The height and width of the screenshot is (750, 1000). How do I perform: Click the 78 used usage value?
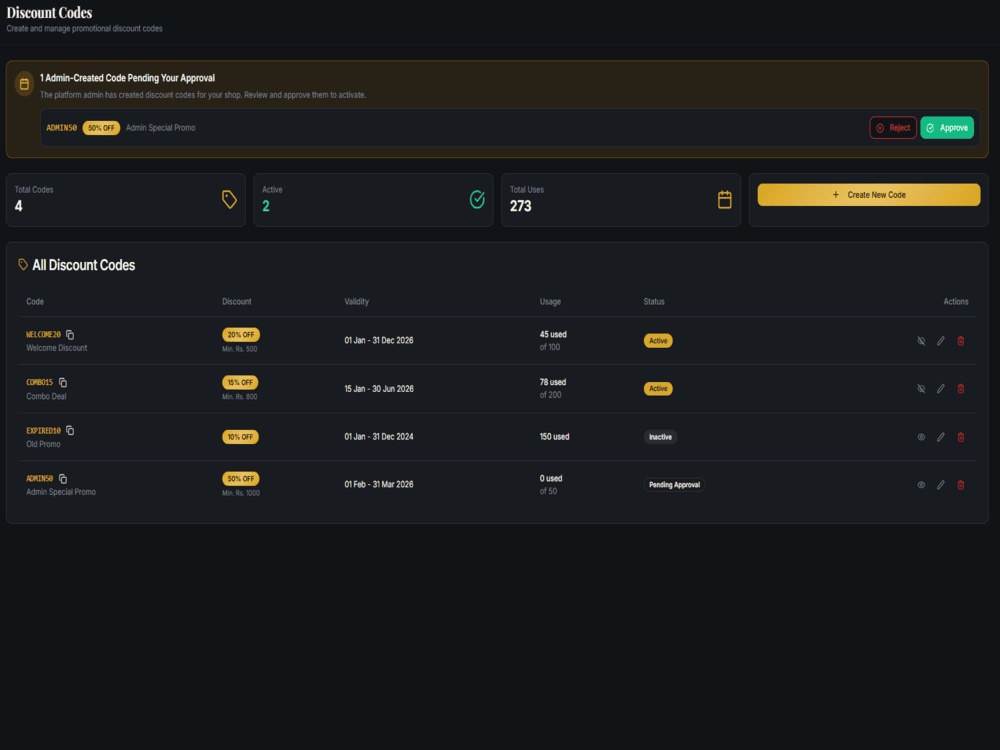point(552,382)
